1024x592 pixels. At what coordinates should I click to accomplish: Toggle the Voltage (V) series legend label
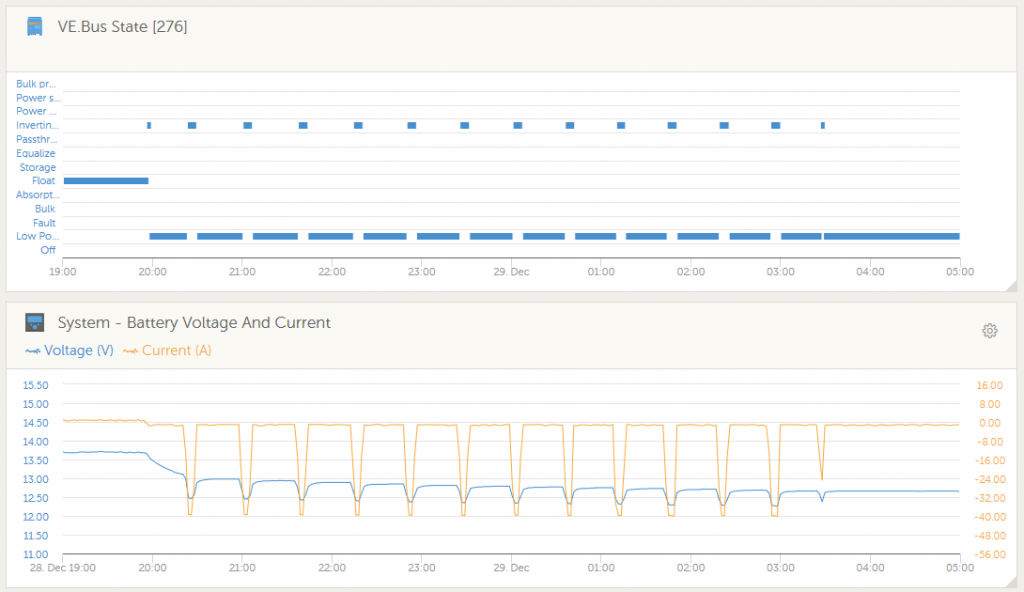pyautogui.click(x=77, y=351)
